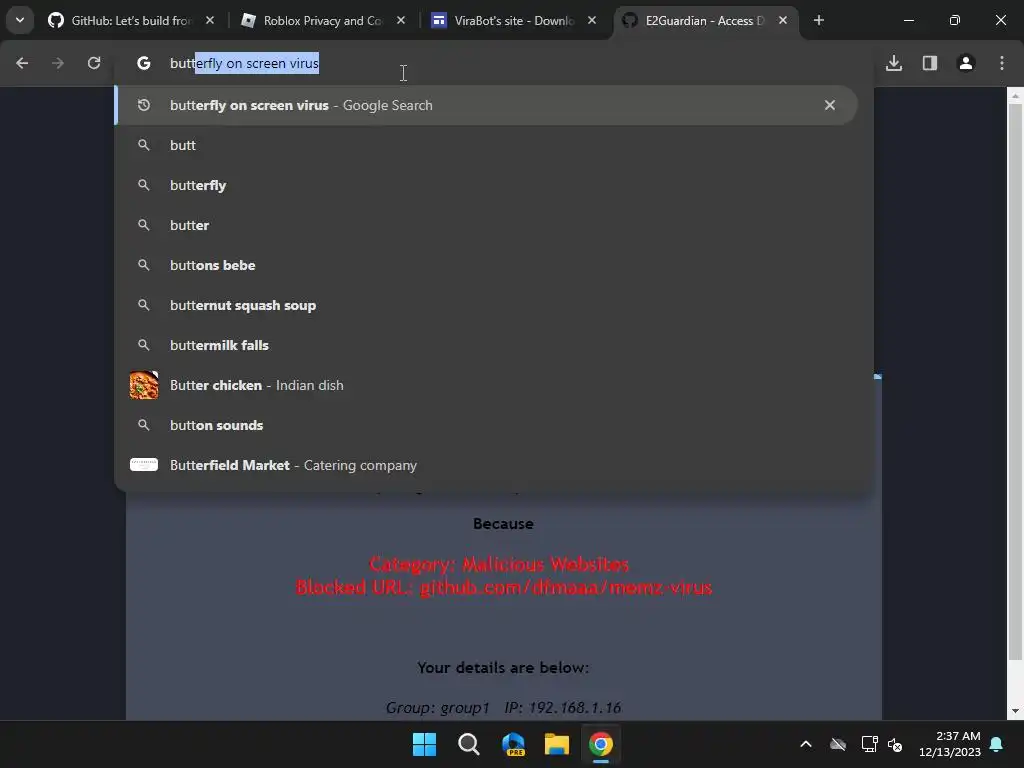The image size is (1024, 768).
Task: Open the Windows Start menu
Action: tap(424, 744)
